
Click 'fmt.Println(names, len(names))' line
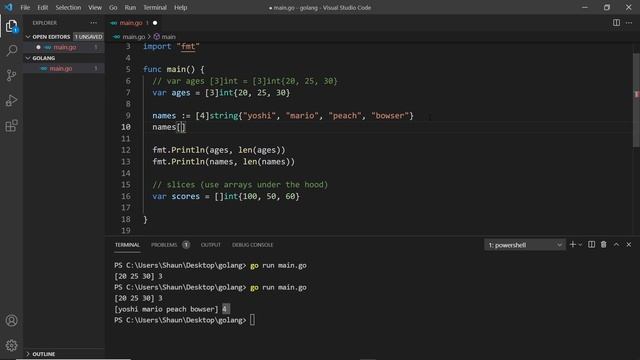(223, 162)
